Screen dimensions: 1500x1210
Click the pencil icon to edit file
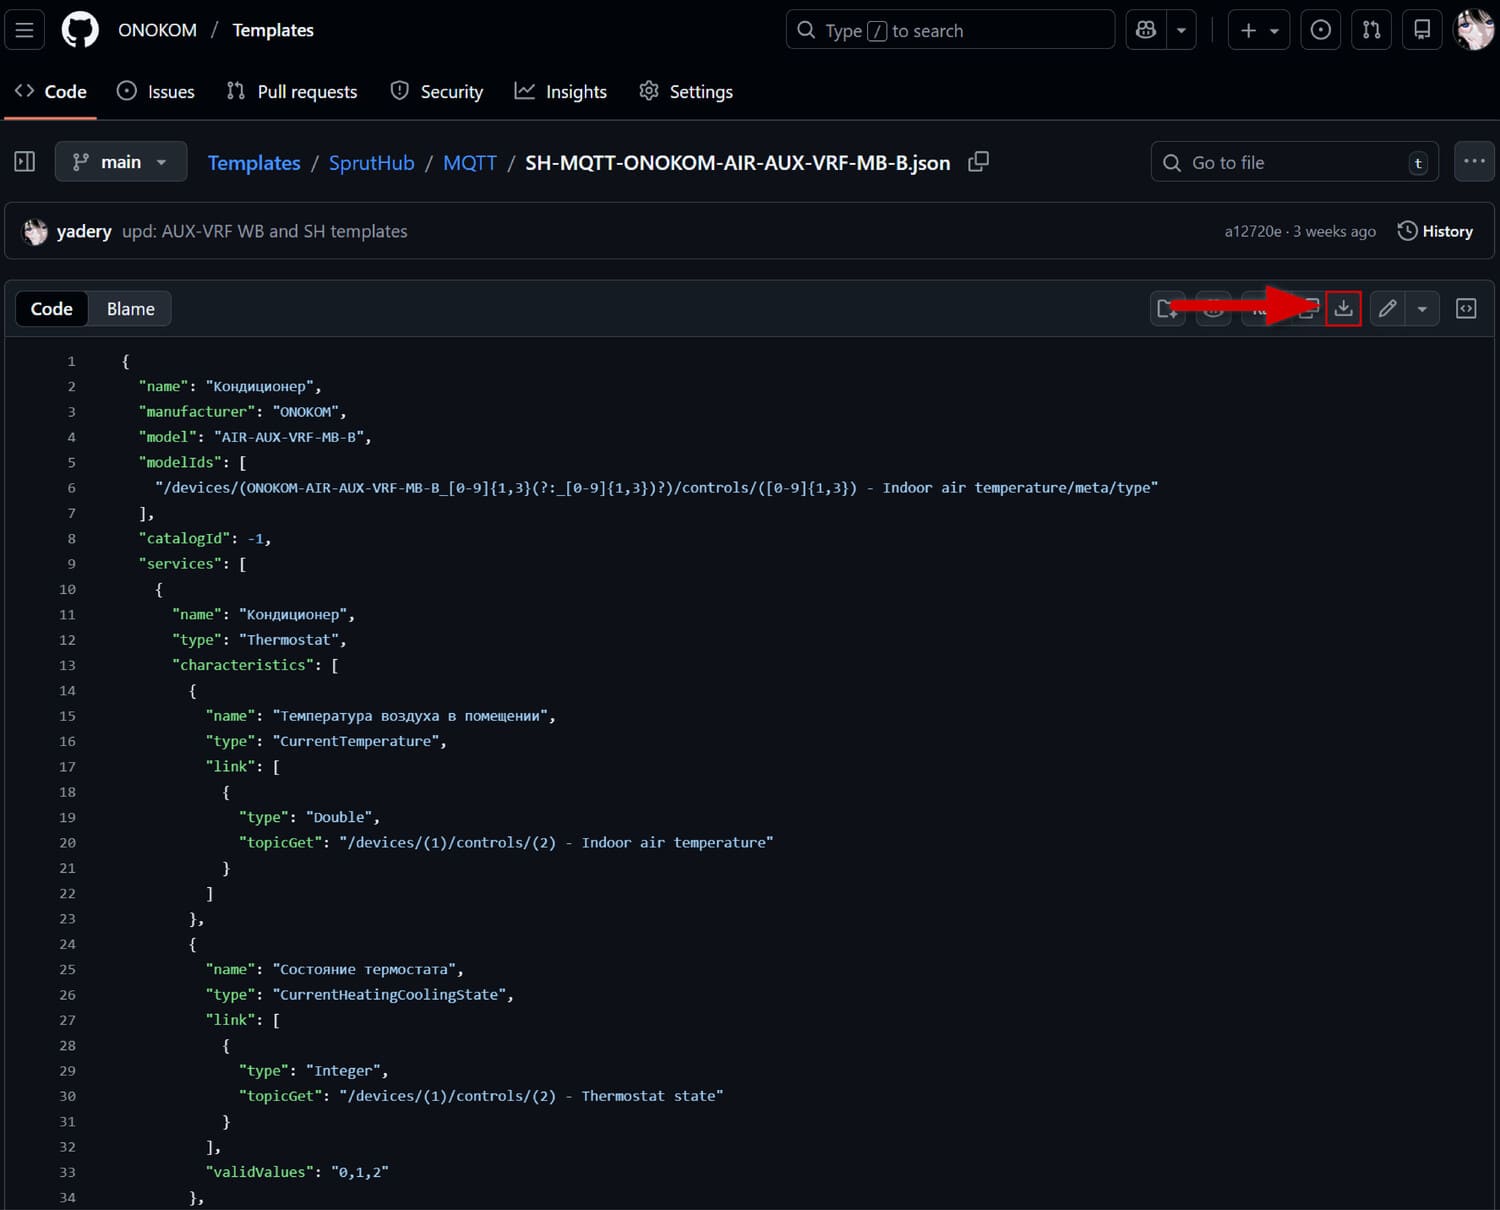coord(1387,309)
